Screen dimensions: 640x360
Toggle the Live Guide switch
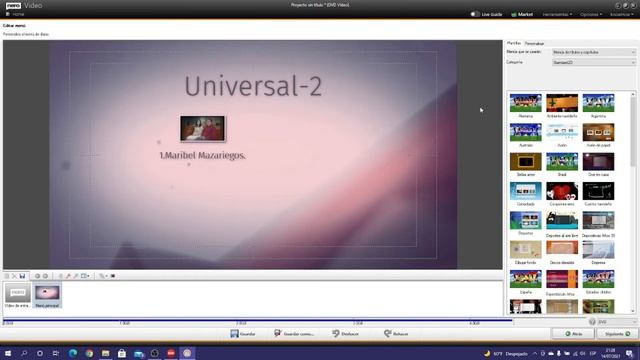[475, 14]
